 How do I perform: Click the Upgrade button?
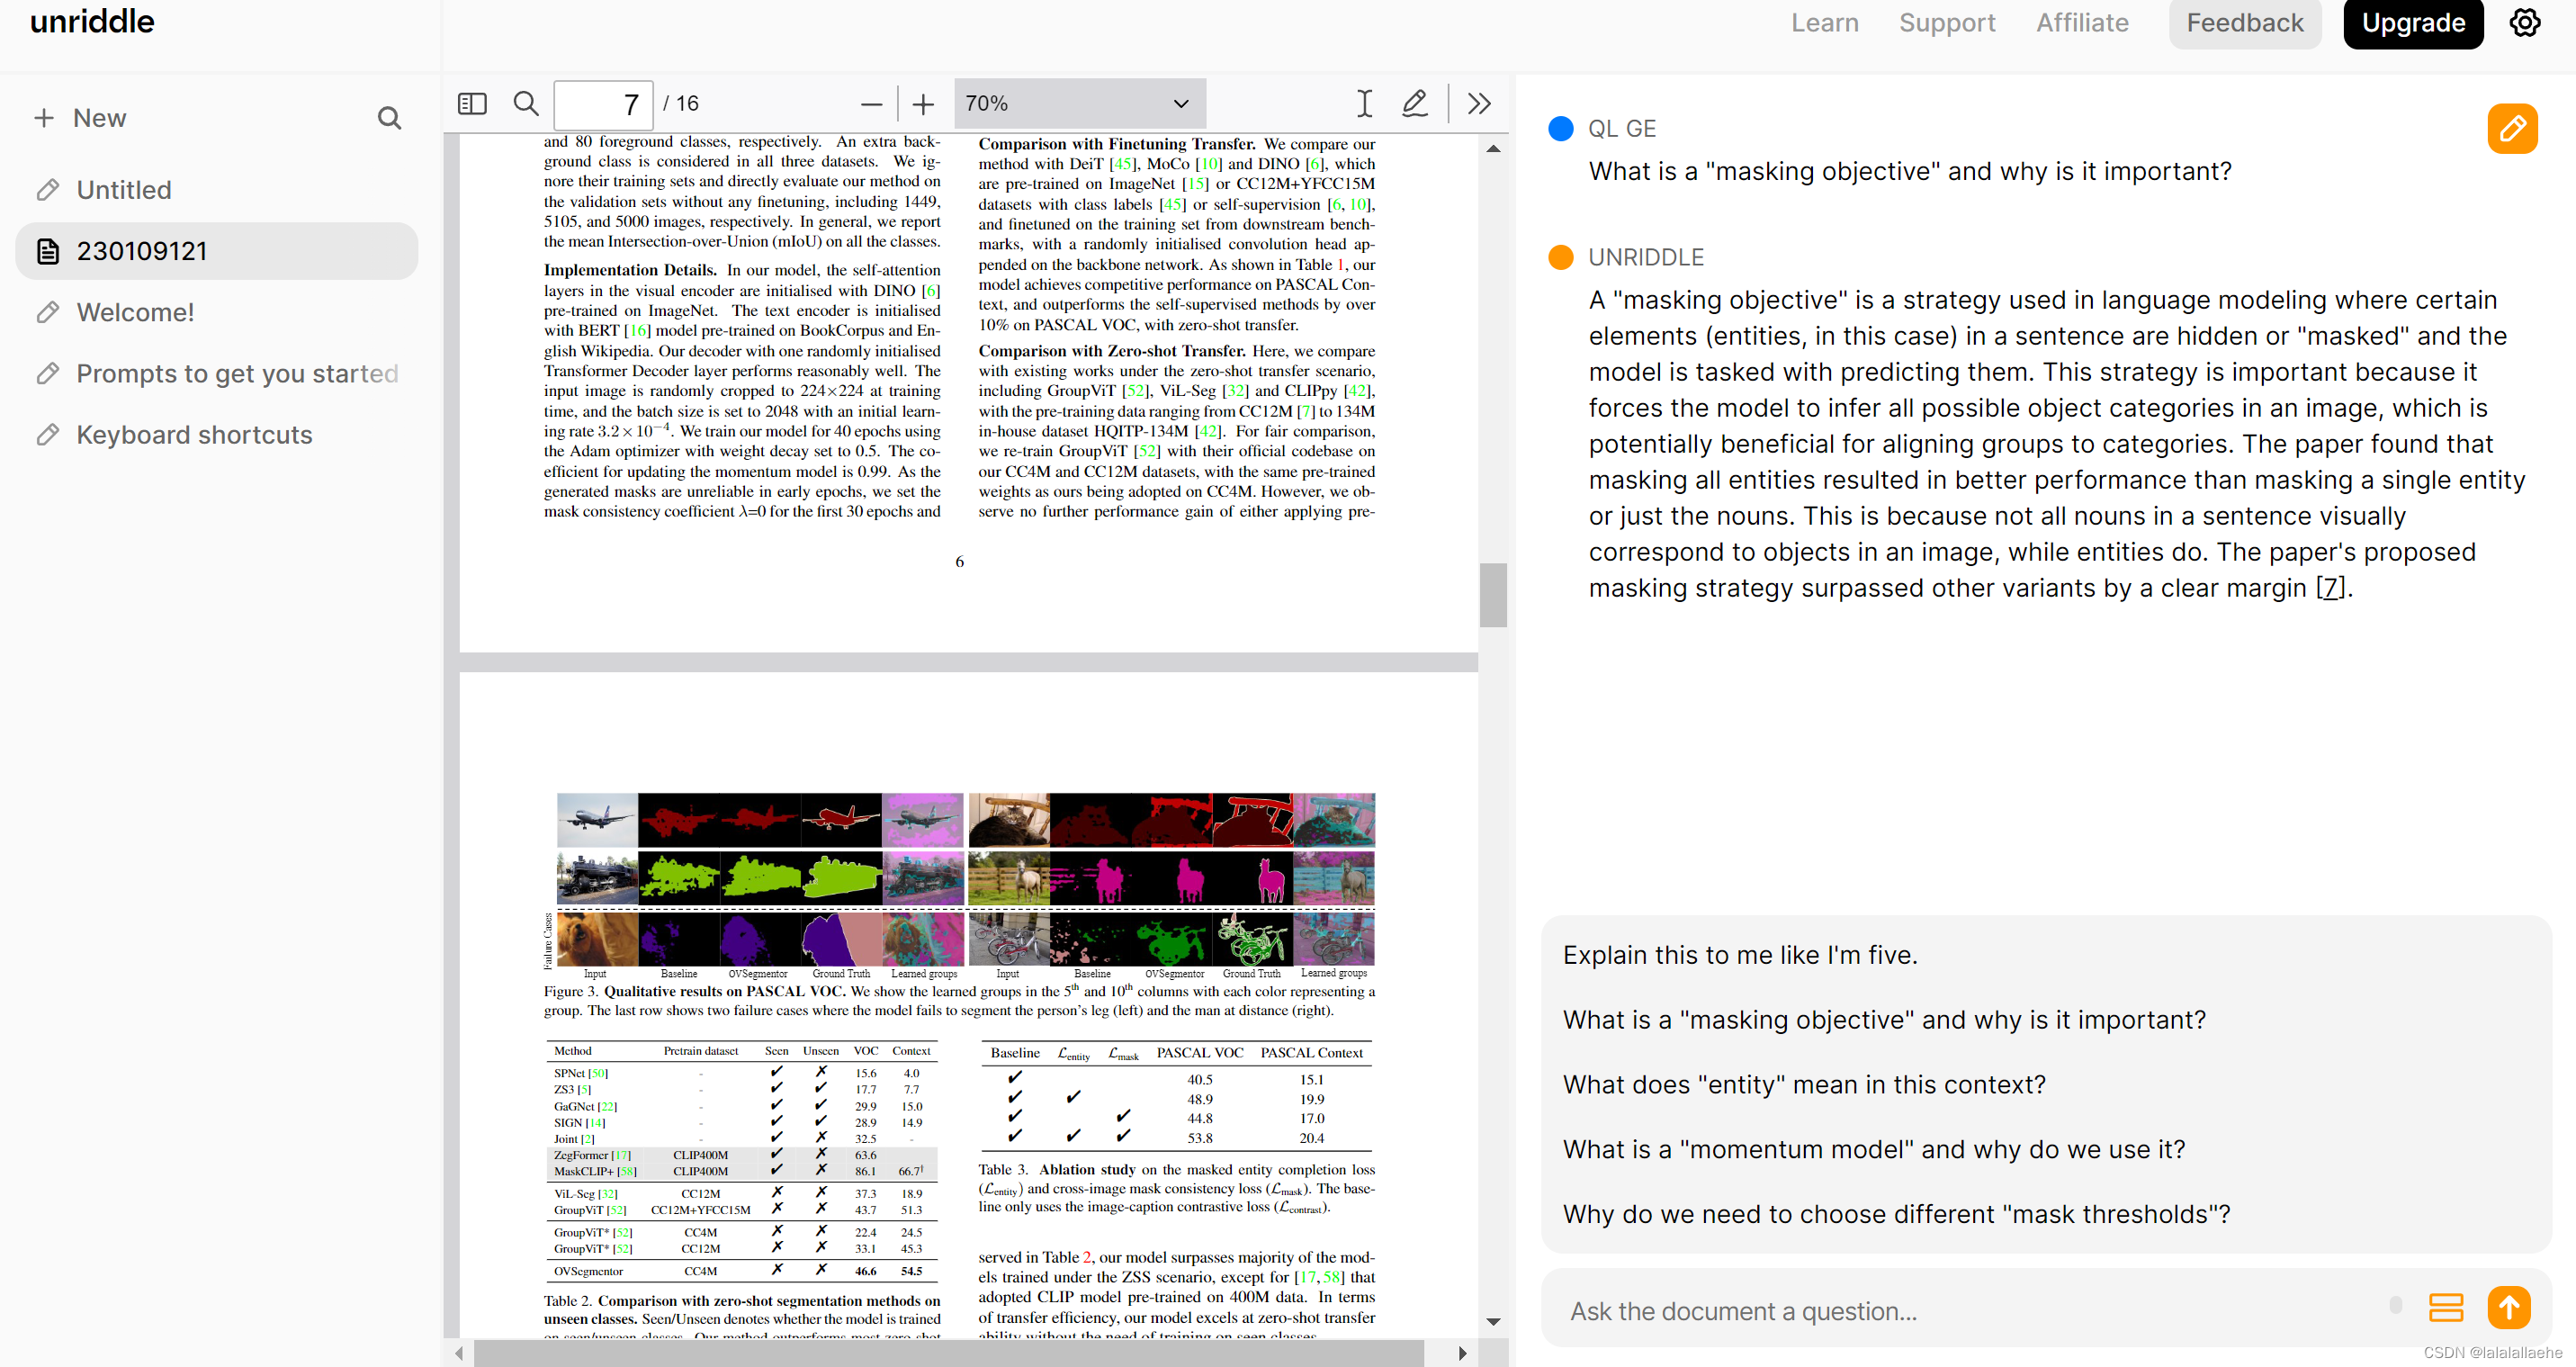[2413, 23]
